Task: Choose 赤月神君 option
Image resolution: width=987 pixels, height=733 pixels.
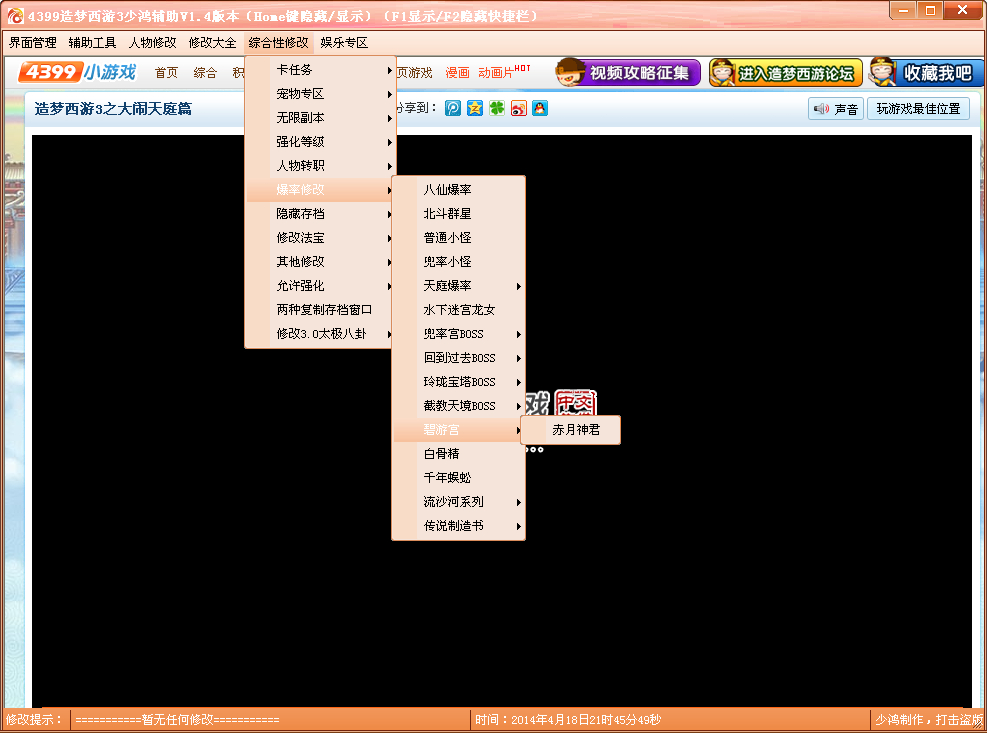Action: tap(571, 429)
